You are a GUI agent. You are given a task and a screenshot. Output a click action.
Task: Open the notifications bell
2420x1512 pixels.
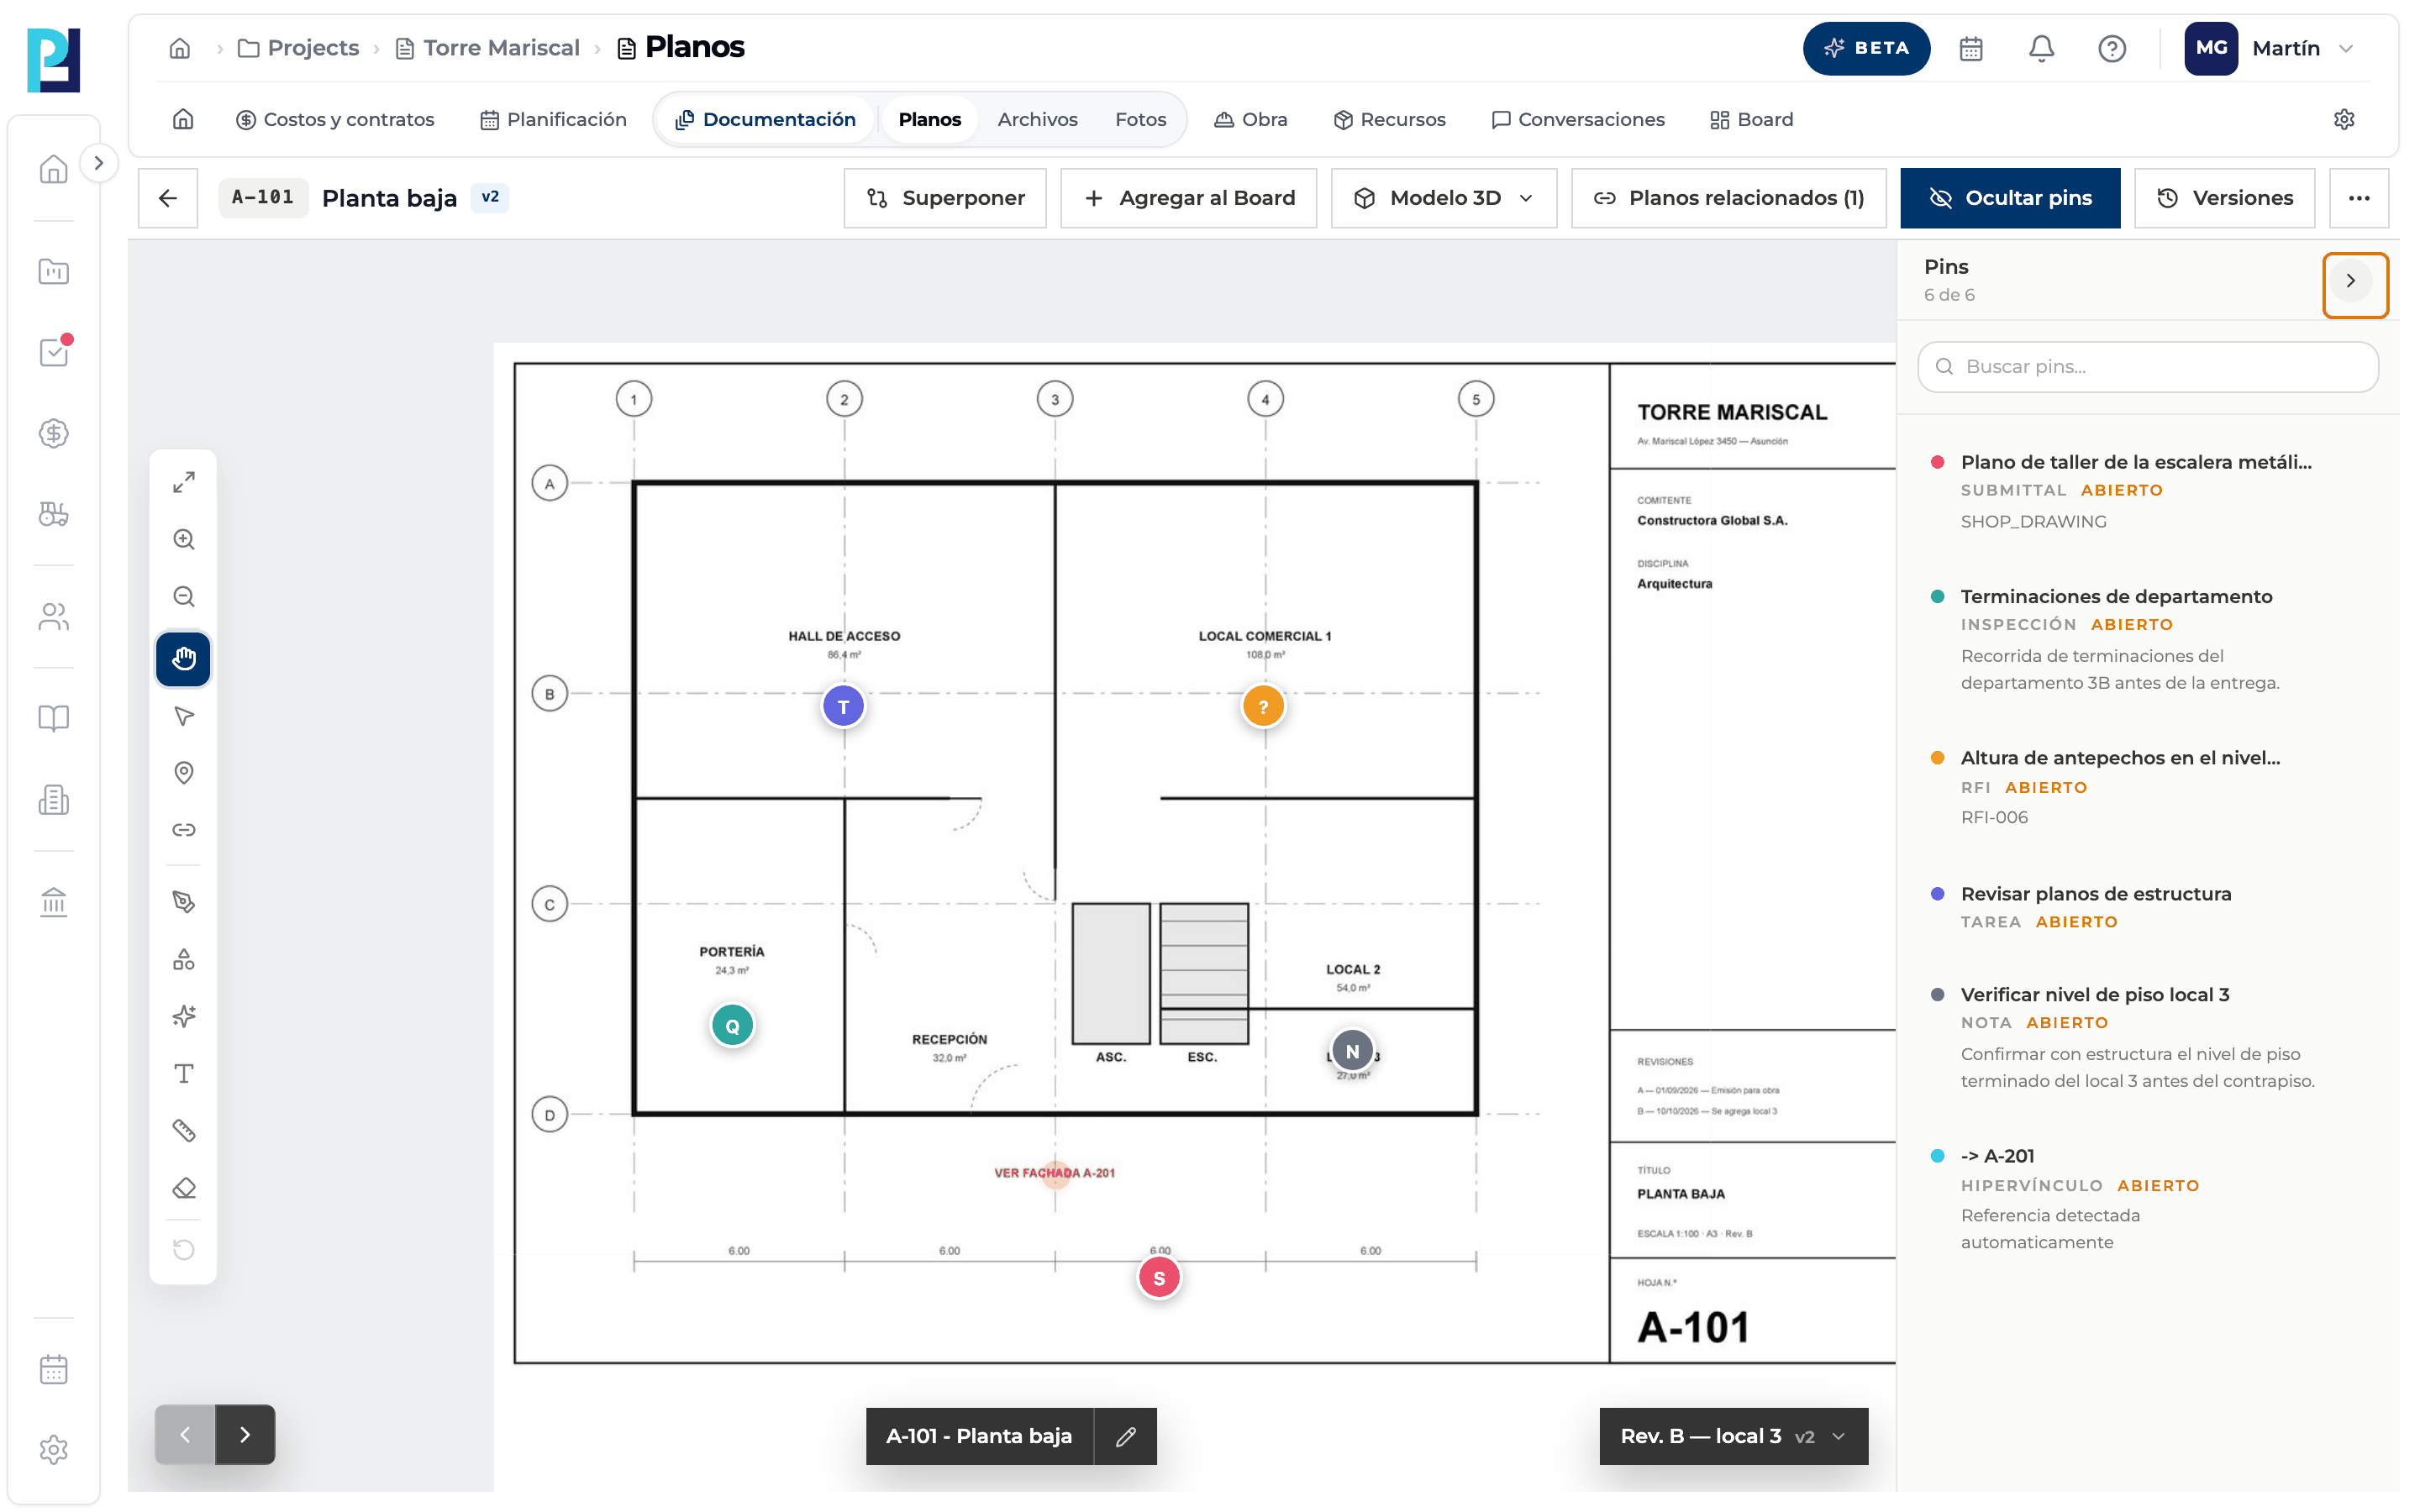(x=2041, y=48)
